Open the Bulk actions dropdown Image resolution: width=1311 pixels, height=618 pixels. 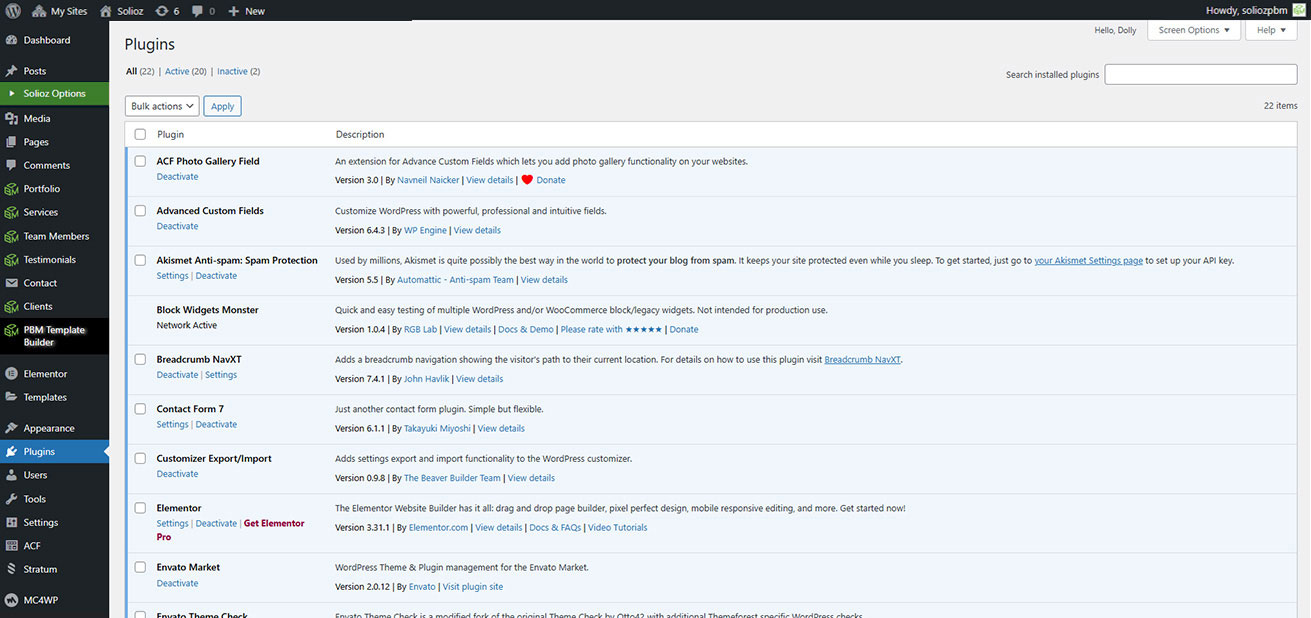(162, 106)
